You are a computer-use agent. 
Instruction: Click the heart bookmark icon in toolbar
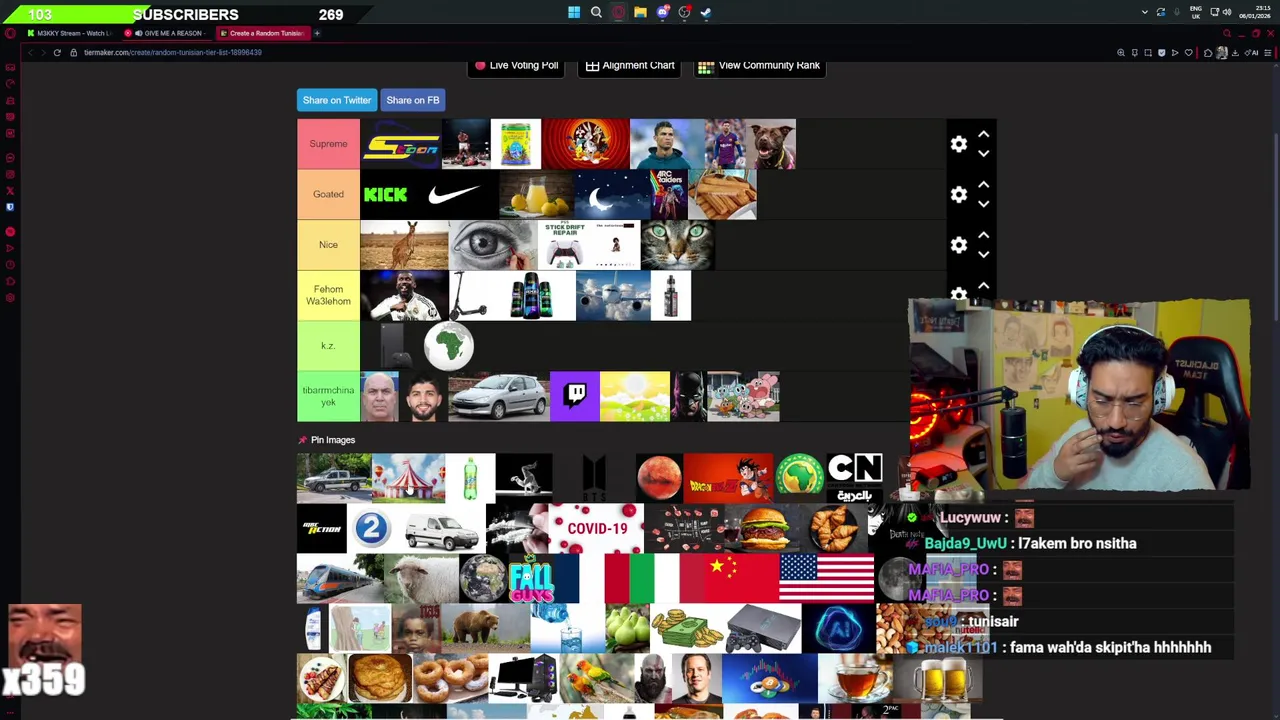1189,52
